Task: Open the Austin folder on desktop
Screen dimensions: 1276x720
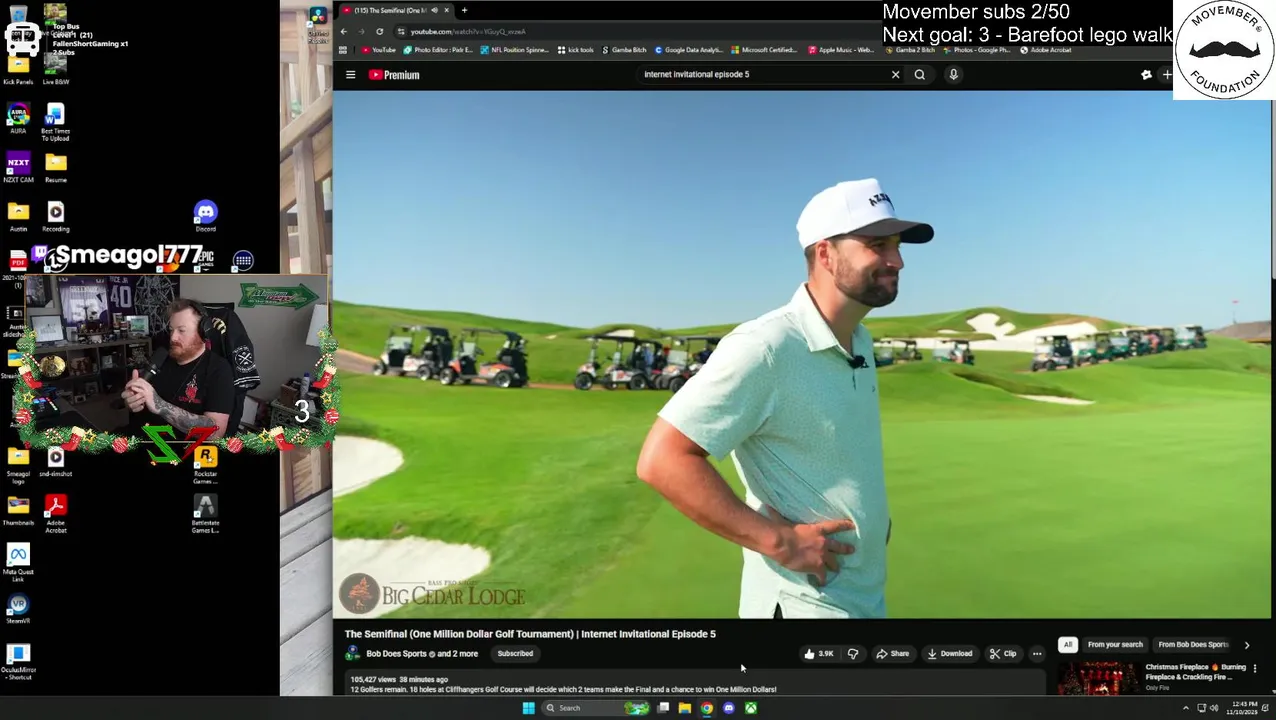Action: 18,216
